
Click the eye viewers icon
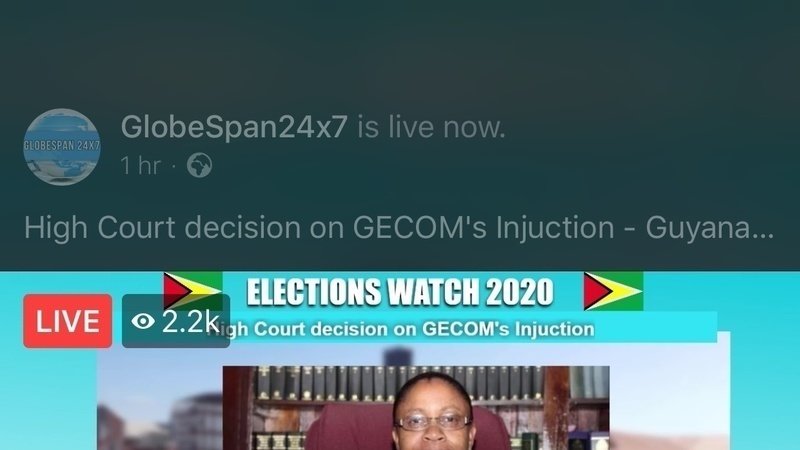point(143,321)
